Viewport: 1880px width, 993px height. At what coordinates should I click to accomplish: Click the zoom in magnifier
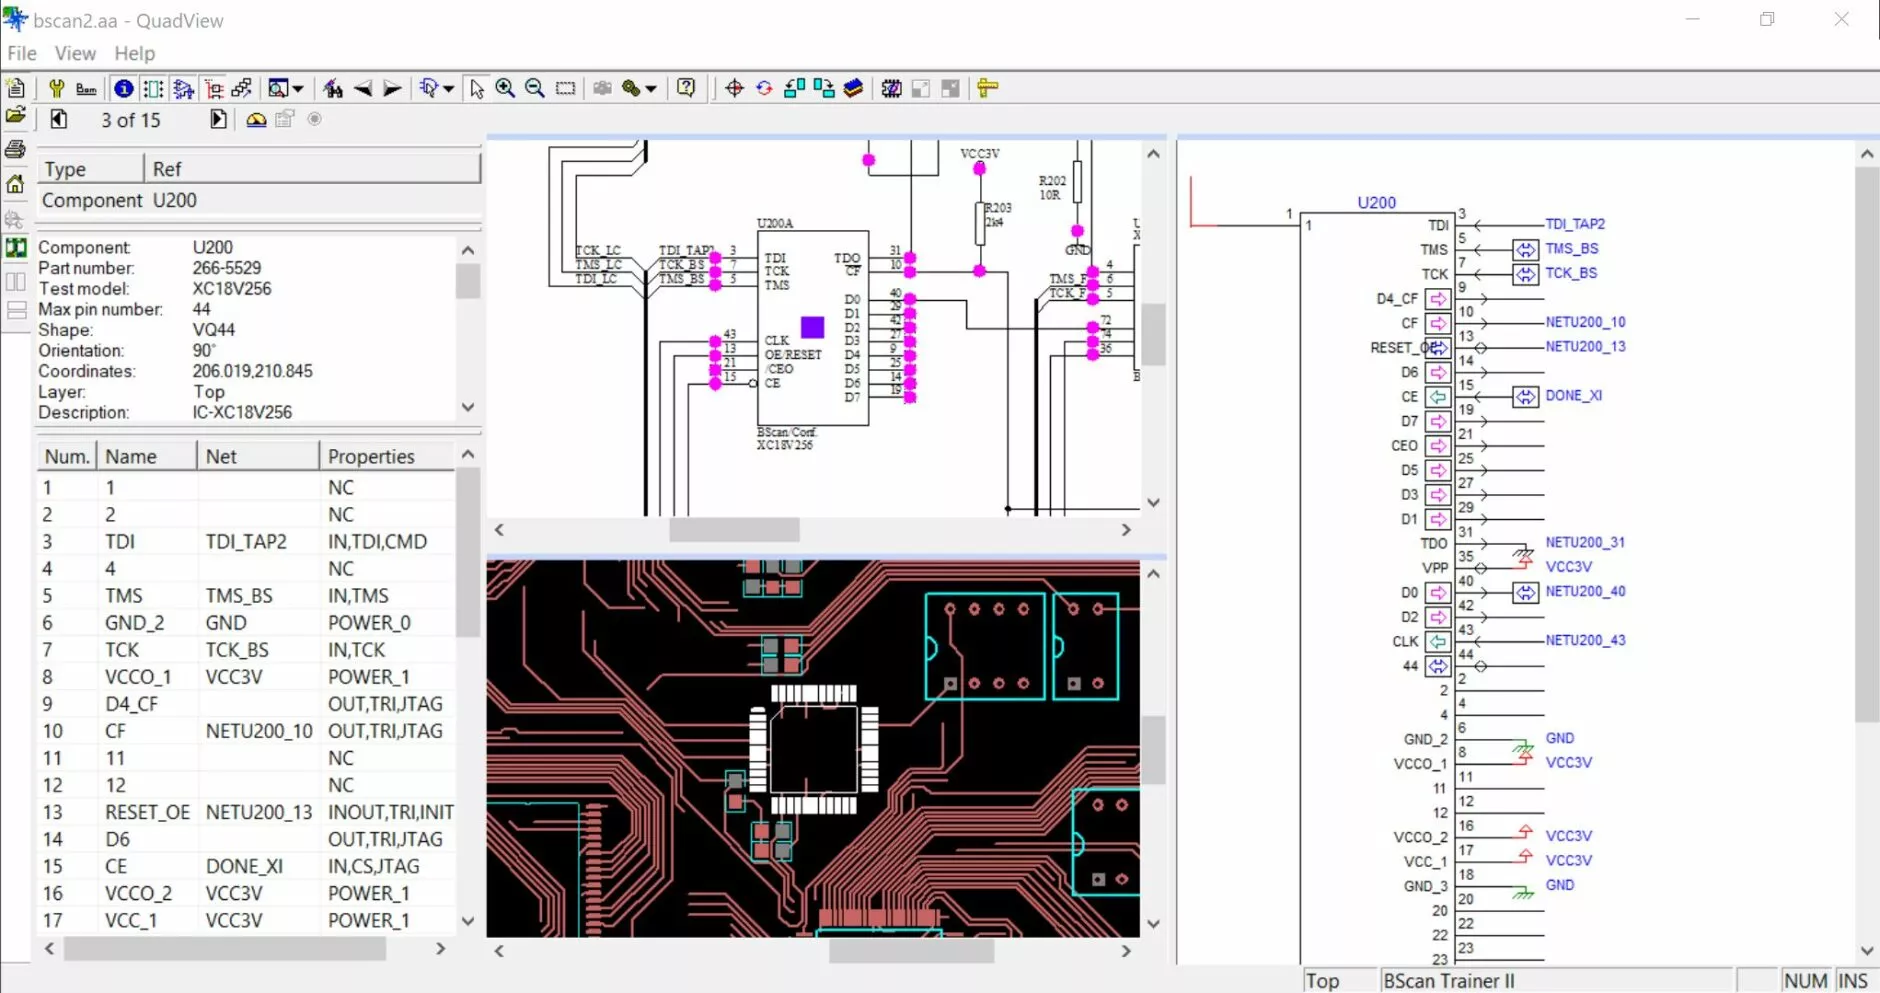click(x=505, y=88)
